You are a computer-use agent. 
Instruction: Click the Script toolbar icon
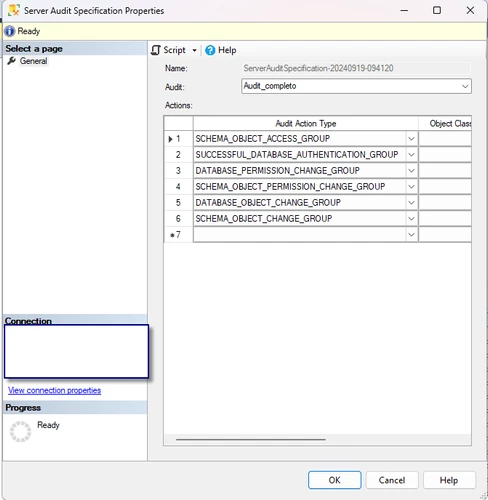point(156,50)
